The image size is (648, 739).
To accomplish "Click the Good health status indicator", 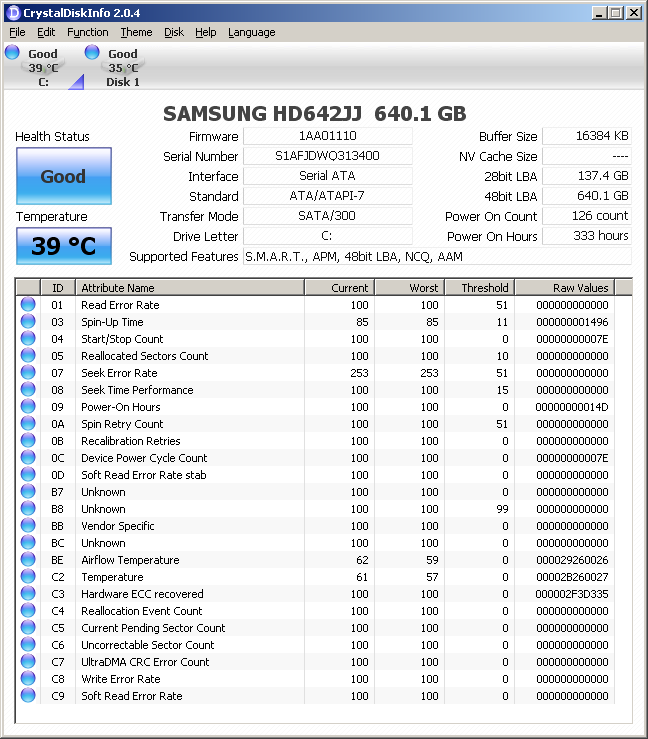I will click(64, 176).
